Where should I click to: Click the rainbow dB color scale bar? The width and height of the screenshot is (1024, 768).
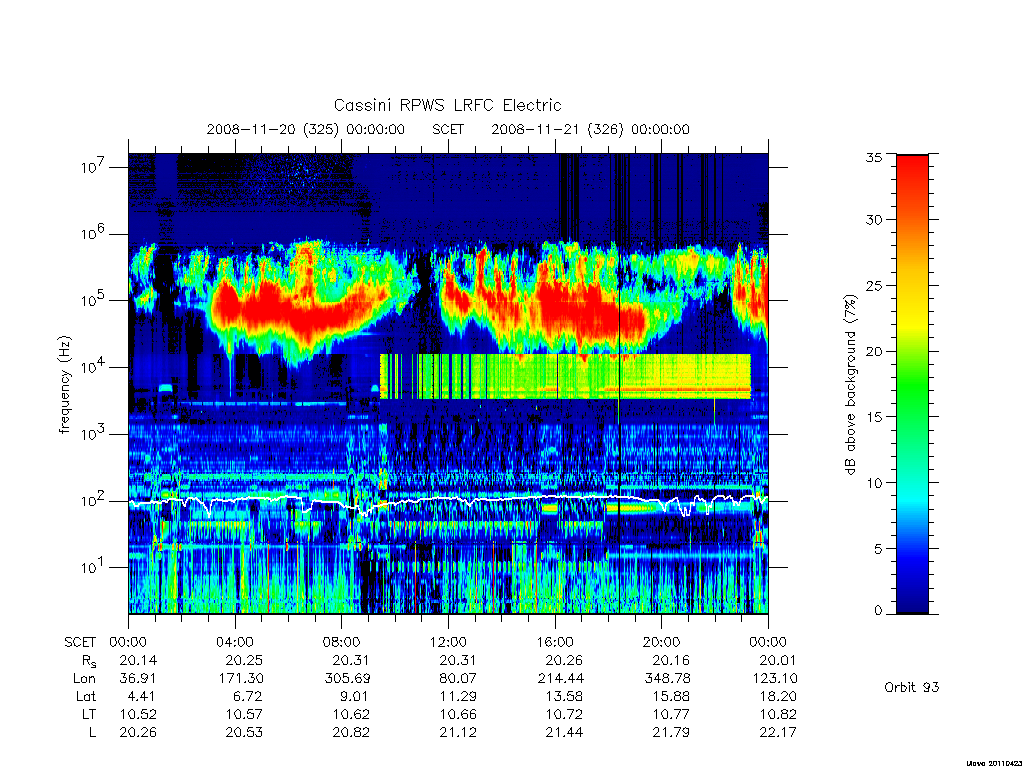click(x=912, y=384)
